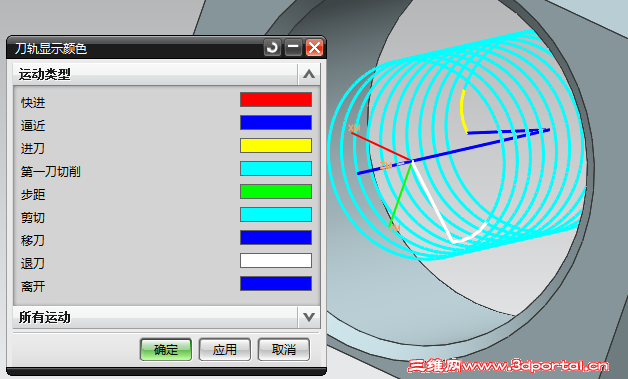Click the 移刀 label

[x=33, y=240]
